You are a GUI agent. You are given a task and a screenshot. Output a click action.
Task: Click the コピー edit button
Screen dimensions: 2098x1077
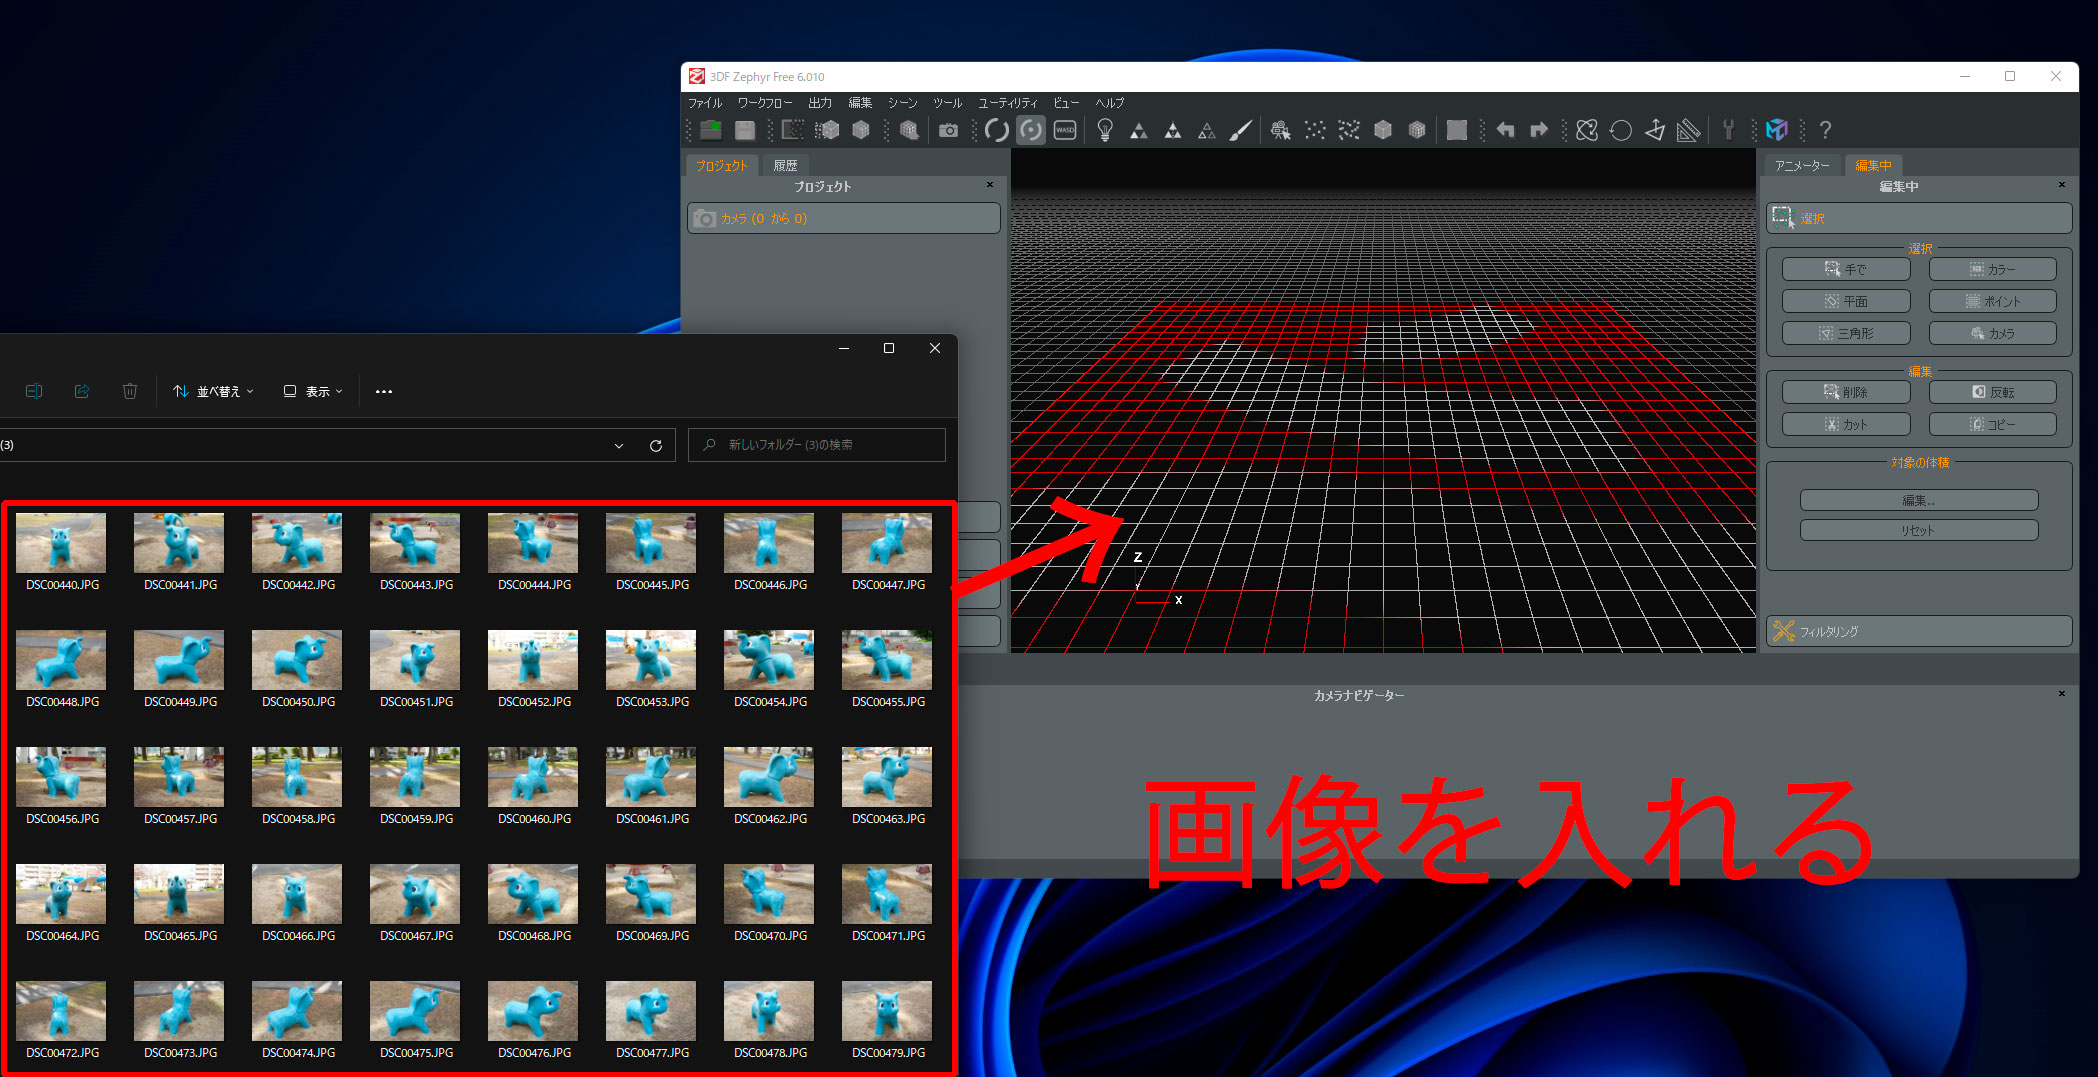(x=1993, y=424)
